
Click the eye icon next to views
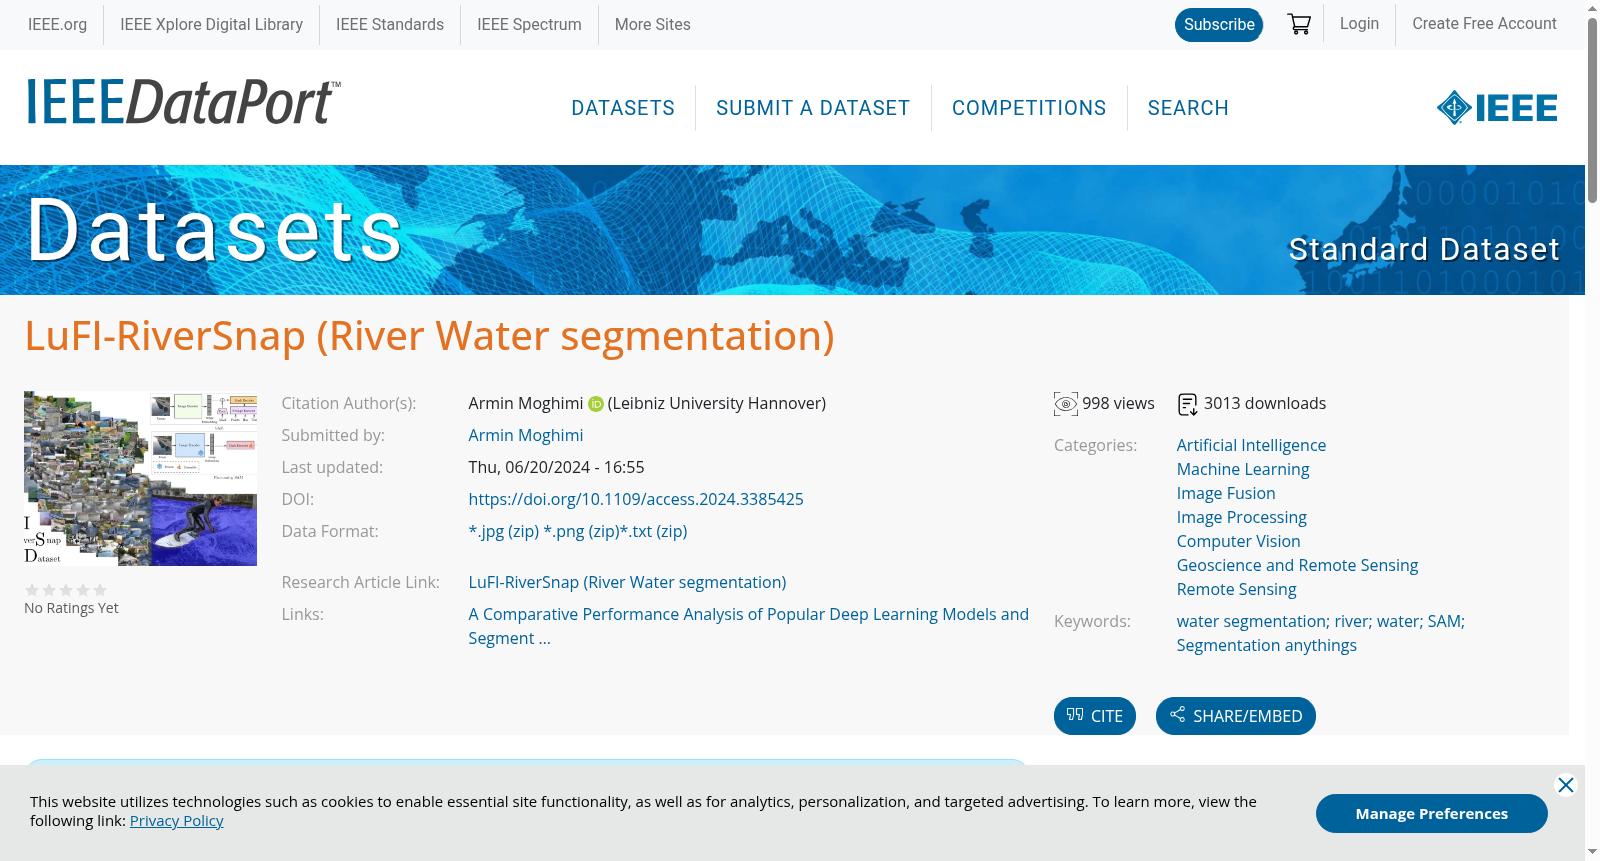tap(1066, 404)
